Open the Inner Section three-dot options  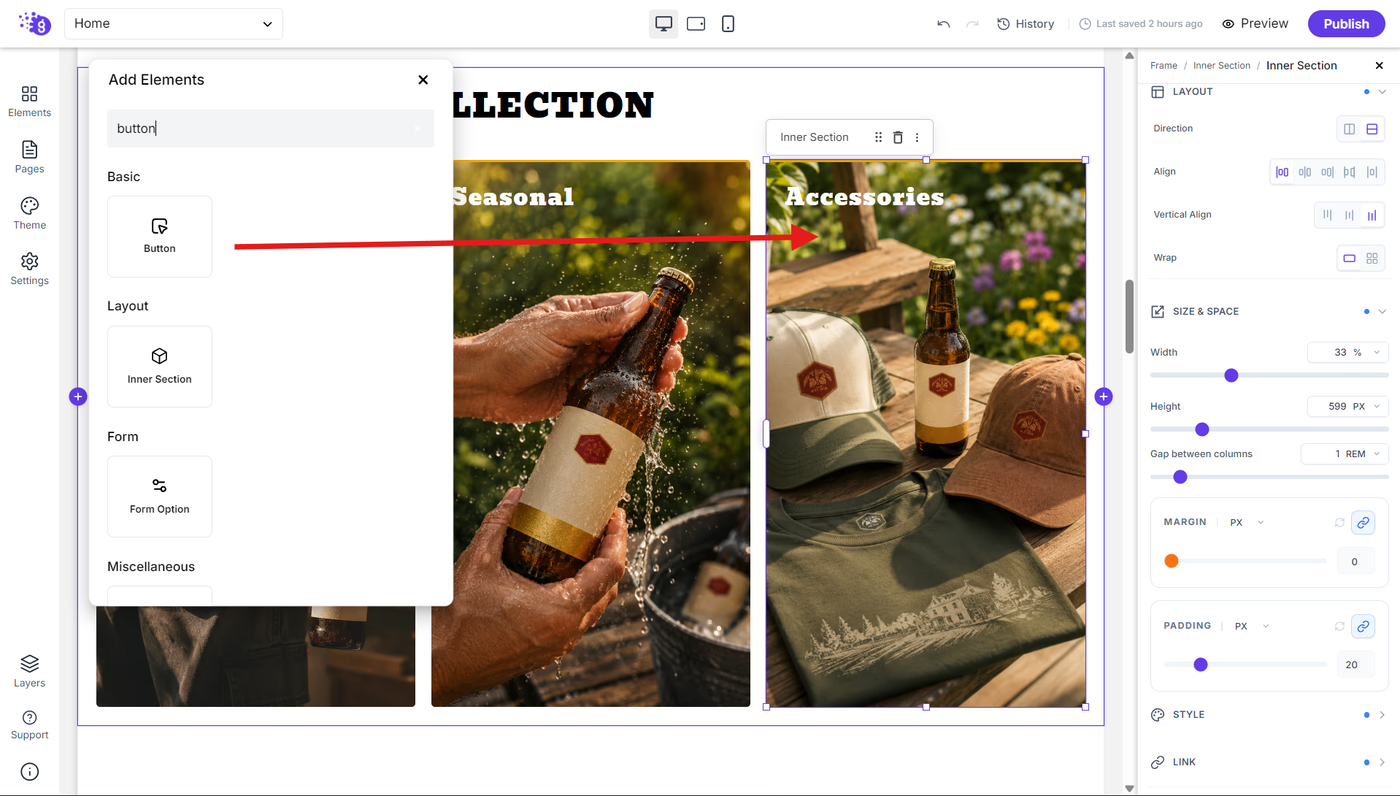click(x=917, y=138)
